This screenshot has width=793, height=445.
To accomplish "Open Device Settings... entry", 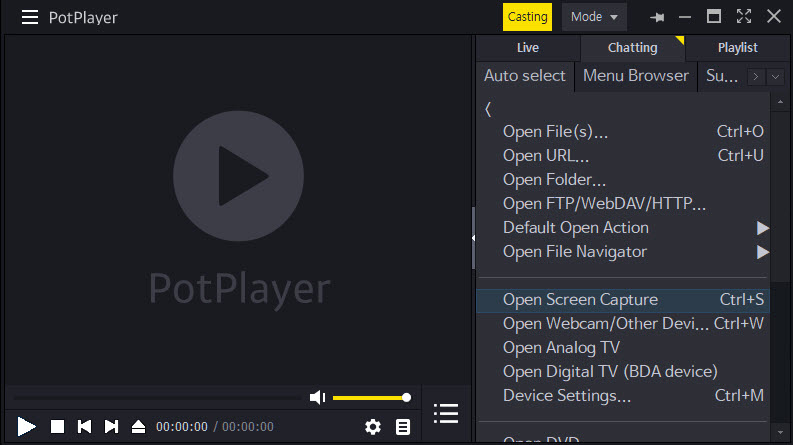I will click(623, 395).
